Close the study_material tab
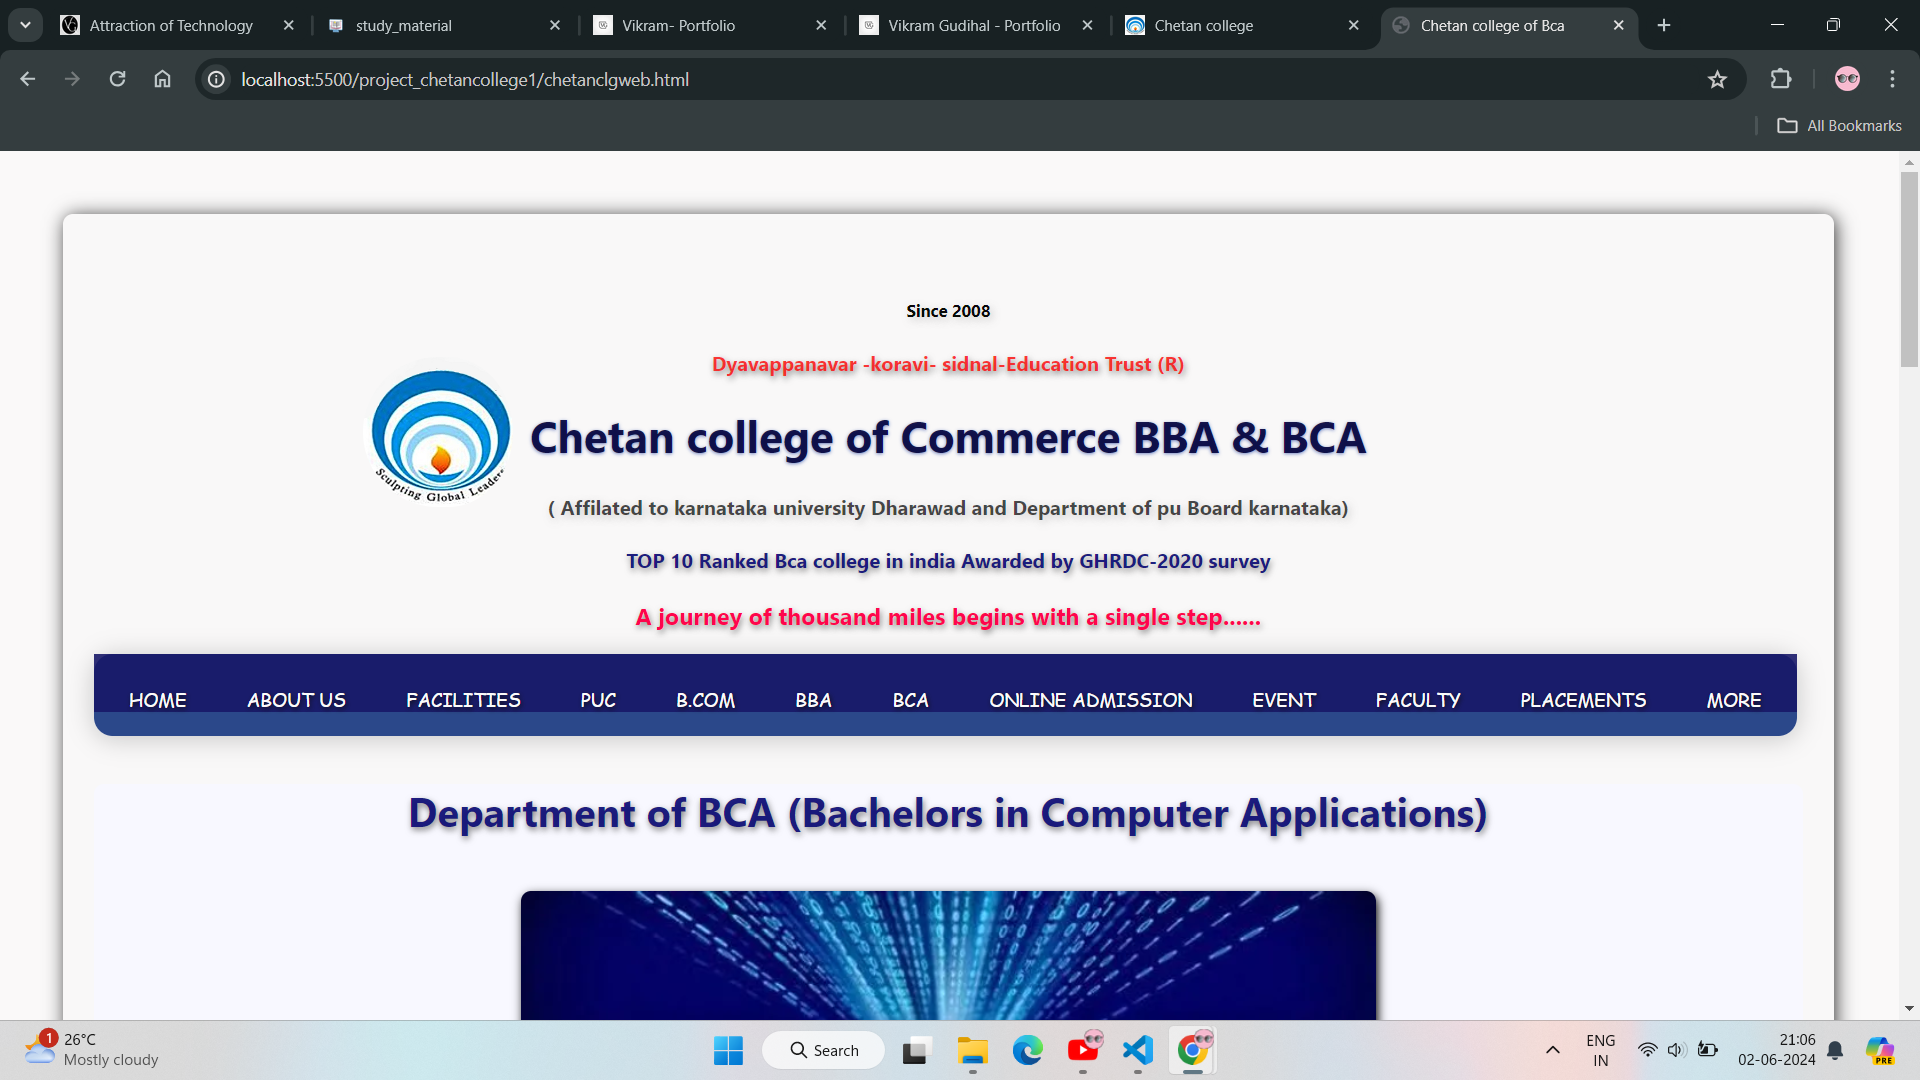This screenshot has height=1080, width=1920. click(x=555, y=25)
